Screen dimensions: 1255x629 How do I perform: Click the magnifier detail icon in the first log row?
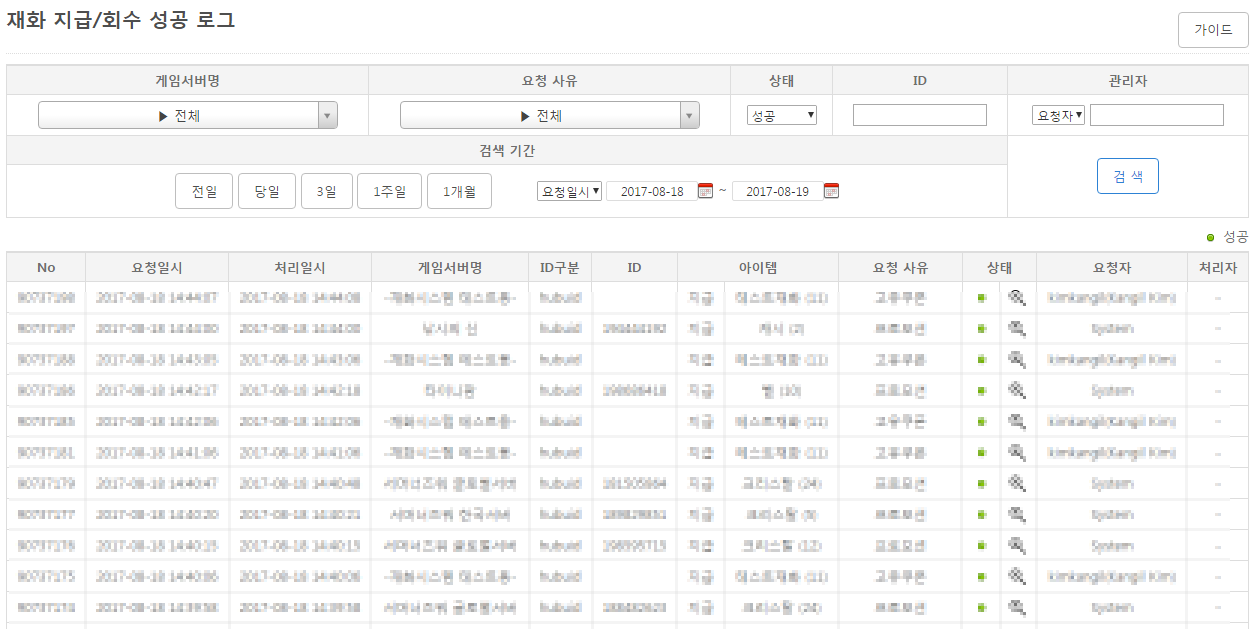1017,297
